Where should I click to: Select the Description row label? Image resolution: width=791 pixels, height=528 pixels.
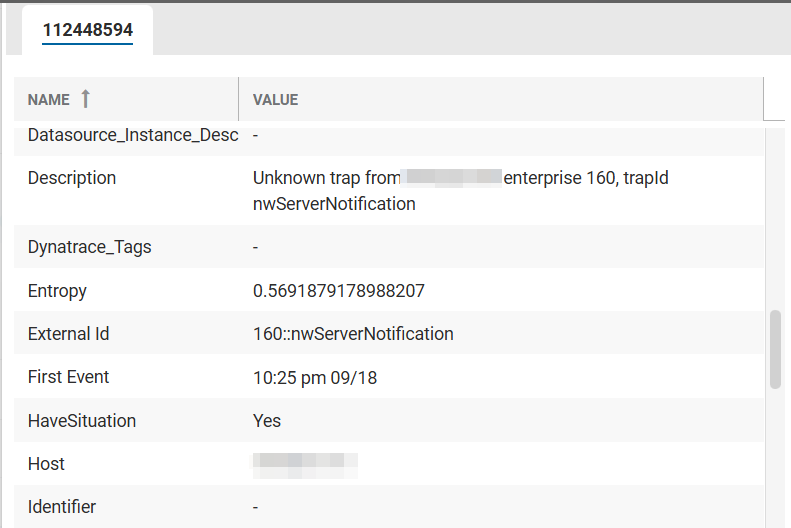point(72,178)
